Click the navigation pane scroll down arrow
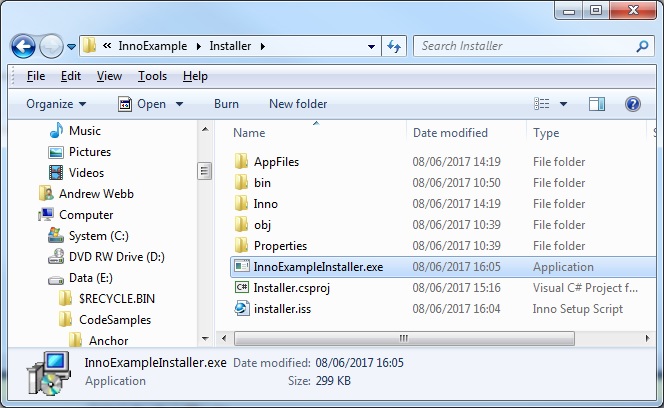Screen dimensions: 664x408 point(205,339)
